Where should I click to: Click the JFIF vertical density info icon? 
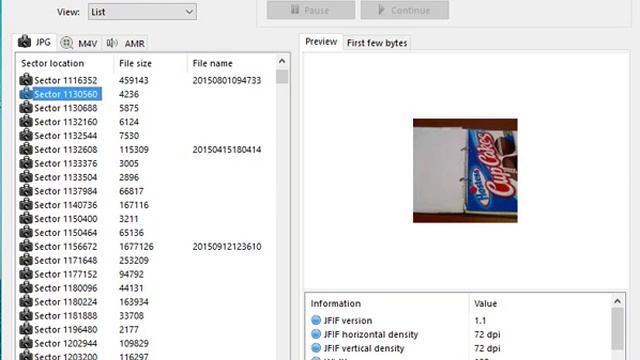[x=316, y=348]
